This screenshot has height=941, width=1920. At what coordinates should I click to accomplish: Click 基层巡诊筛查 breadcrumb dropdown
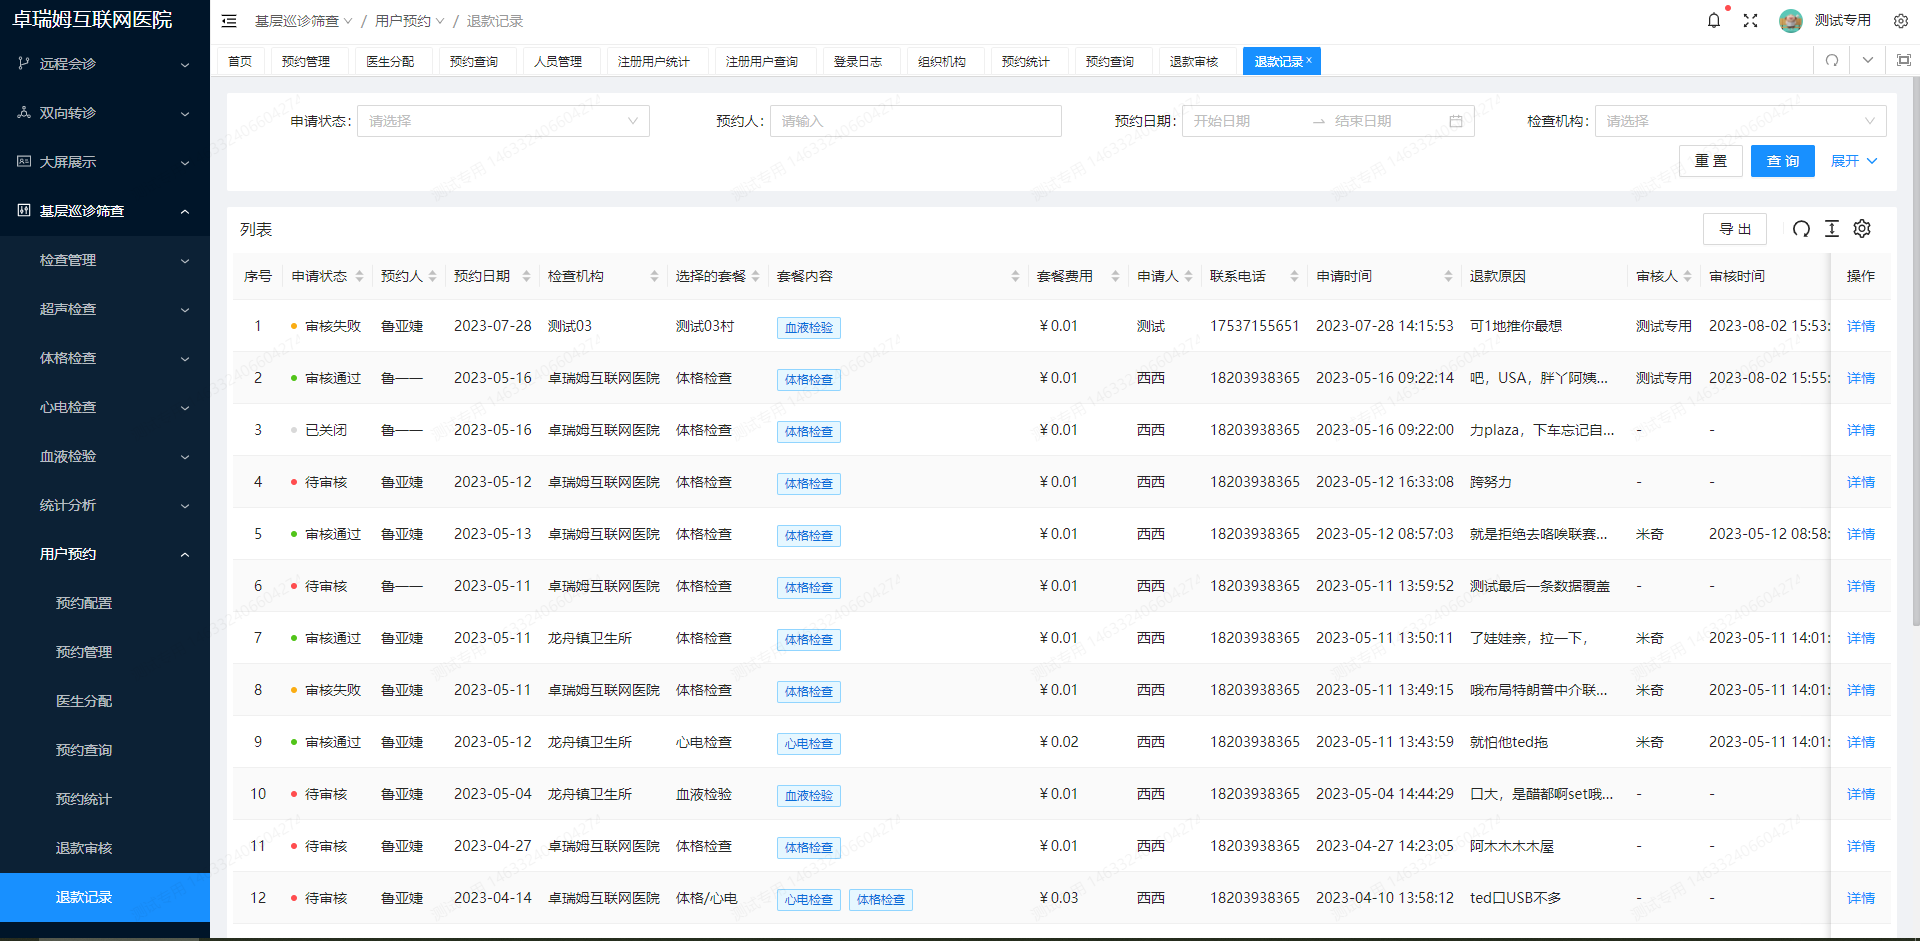click(303, 21)
